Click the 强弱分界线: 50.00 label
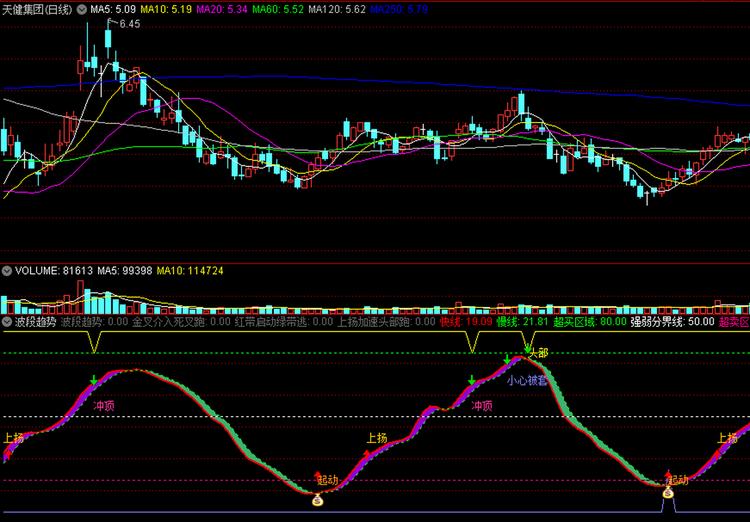Screen dimensions: 750x522 (x=672, y=322)
